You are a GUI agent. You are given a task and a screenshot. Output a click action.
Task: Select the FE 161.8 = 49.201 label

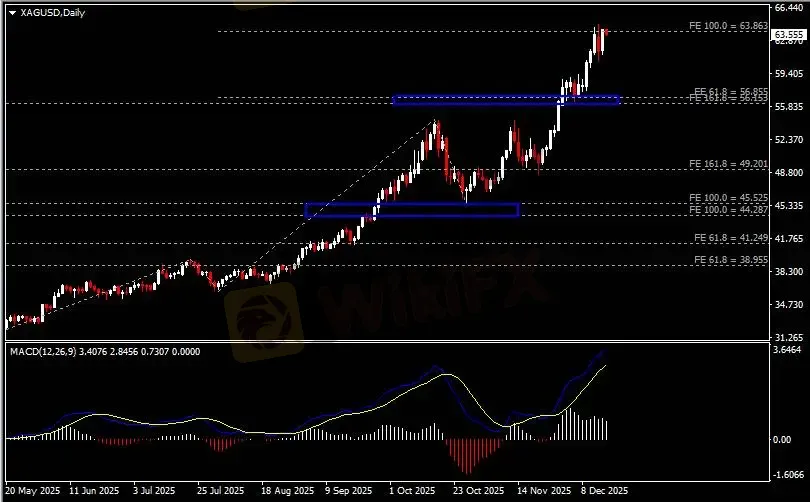728,164
